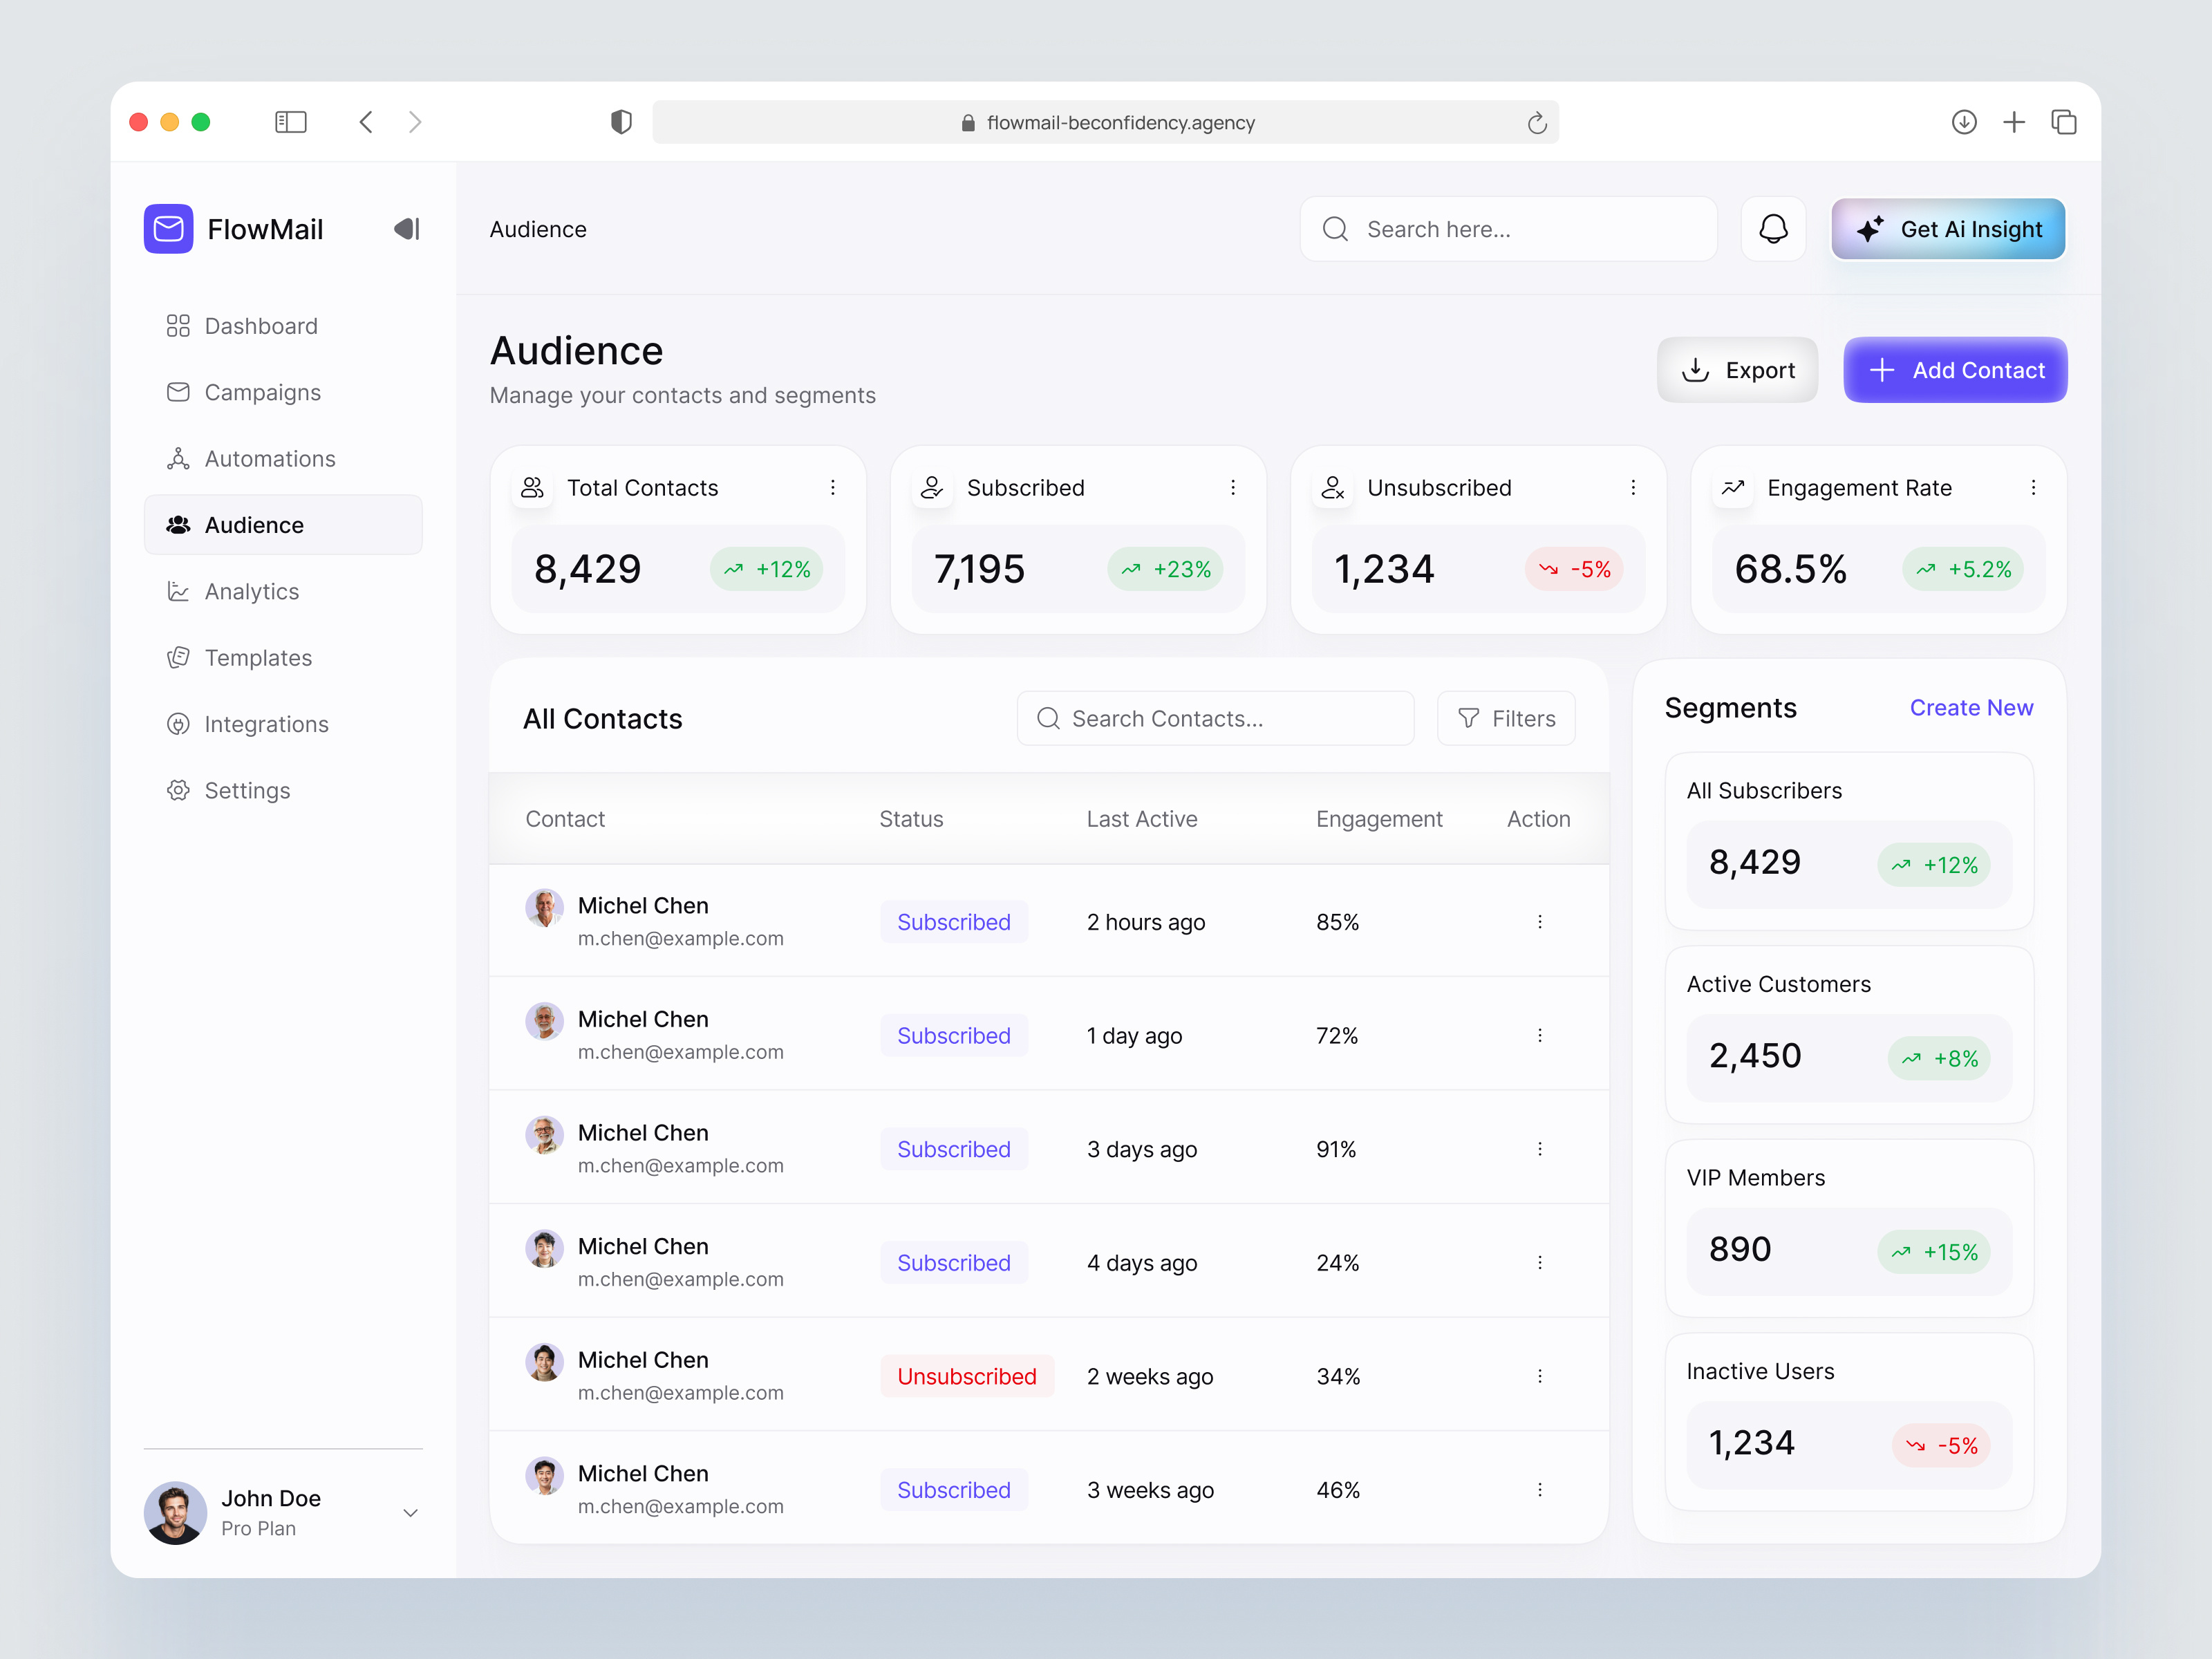
Task: Click the +23% growth badge
Action: click(1165, 569)
